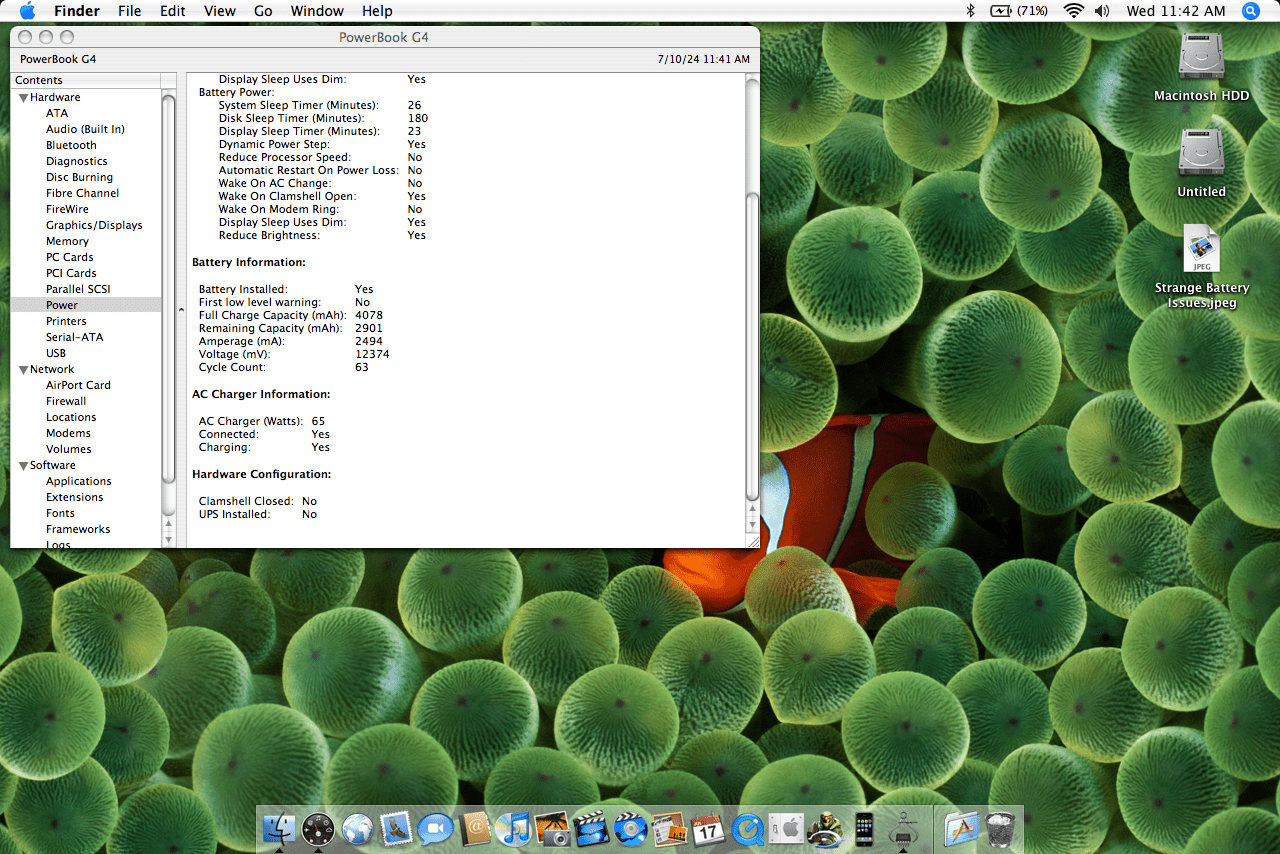Open System Preferences from the Dock
The height and width of the screenshot is (854, 1280).
click(786, 828)
